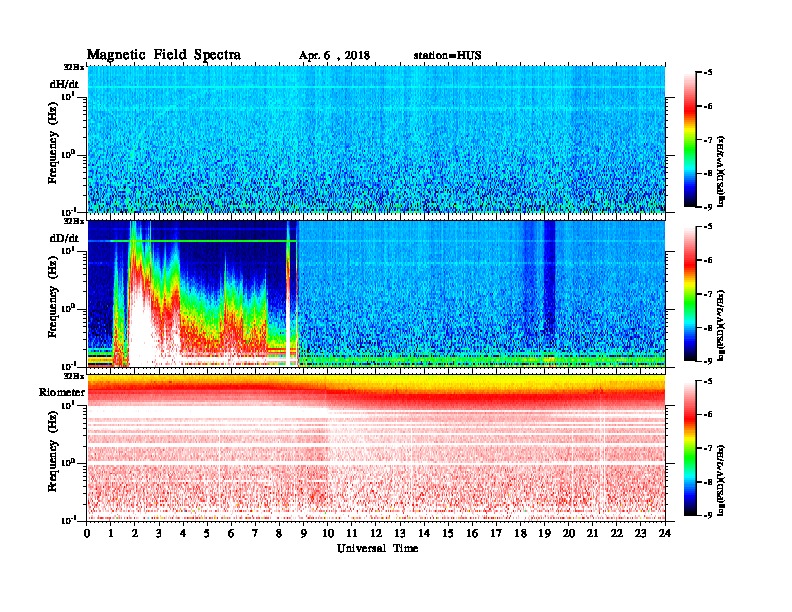Select hour "8" tick on Universal Time axis
The width and height of the screenshot is (792, 612).
tap(279, 533)
